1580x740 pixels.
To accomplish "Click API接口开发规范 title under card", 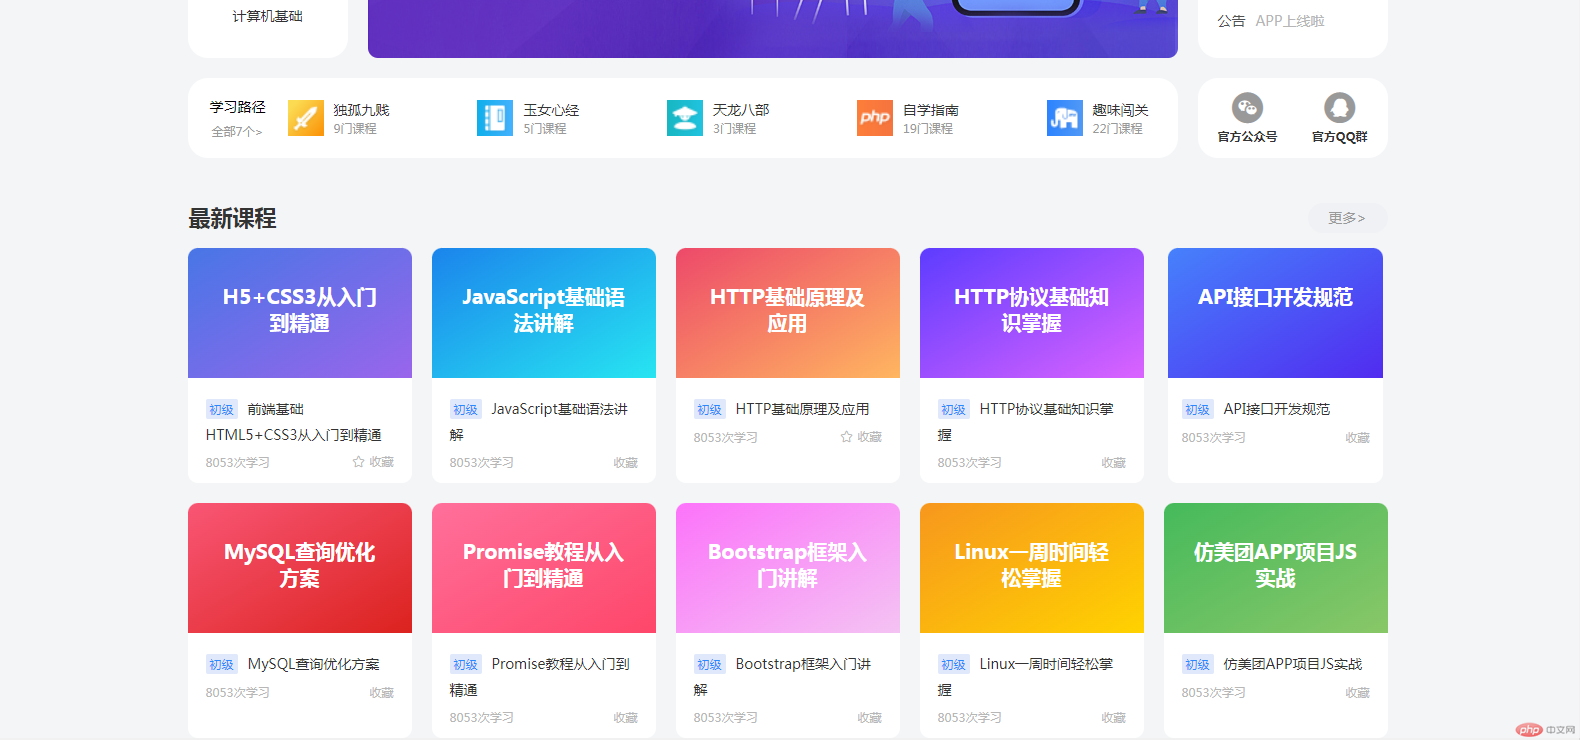I will 1277,409.
